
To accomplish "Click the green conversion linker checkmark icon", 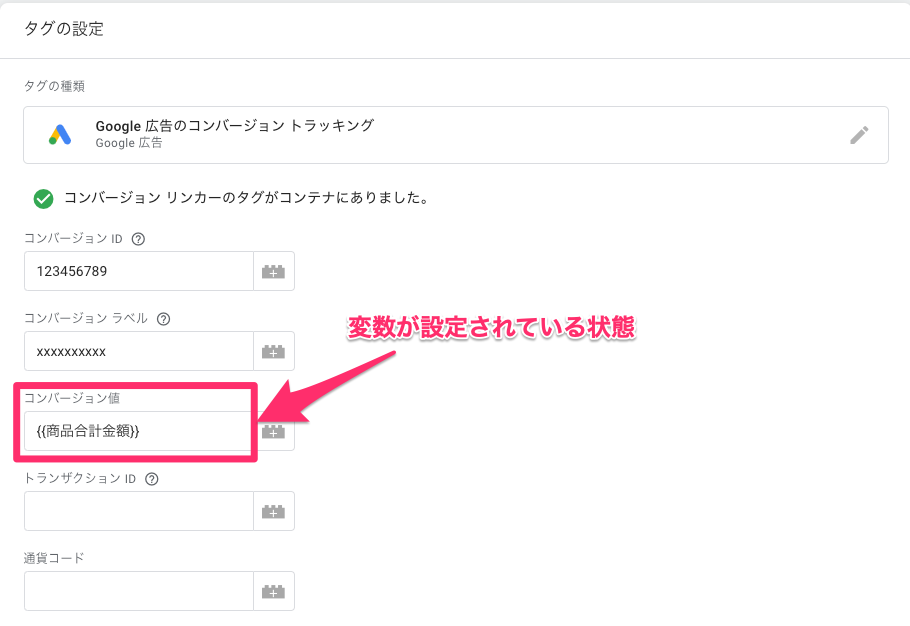I will pyautogui.click(x=43, y=198).
